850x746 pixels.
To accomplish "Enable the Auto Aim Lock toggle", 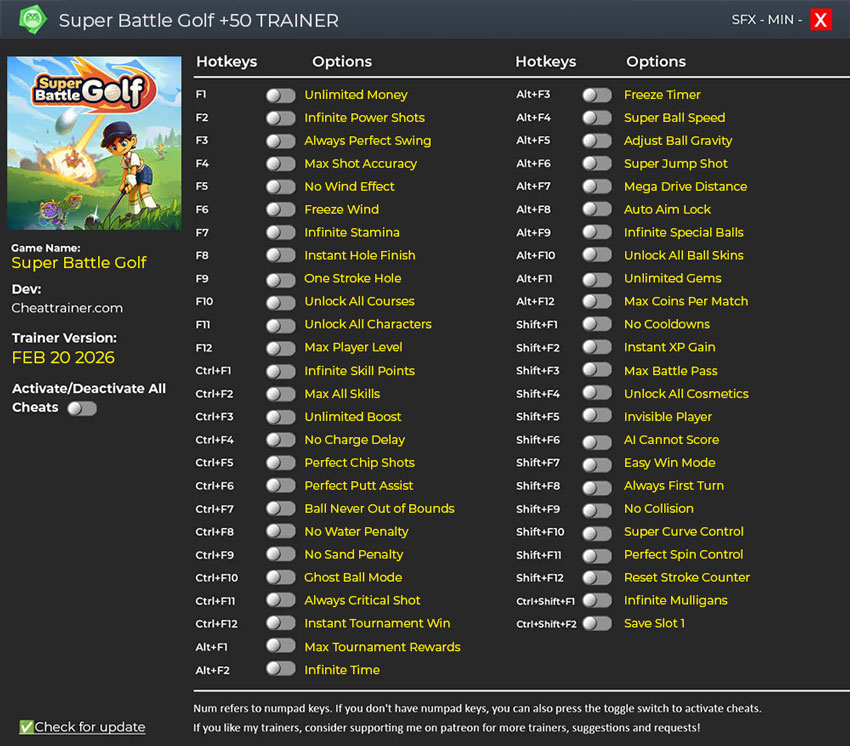I will point(596,210).
